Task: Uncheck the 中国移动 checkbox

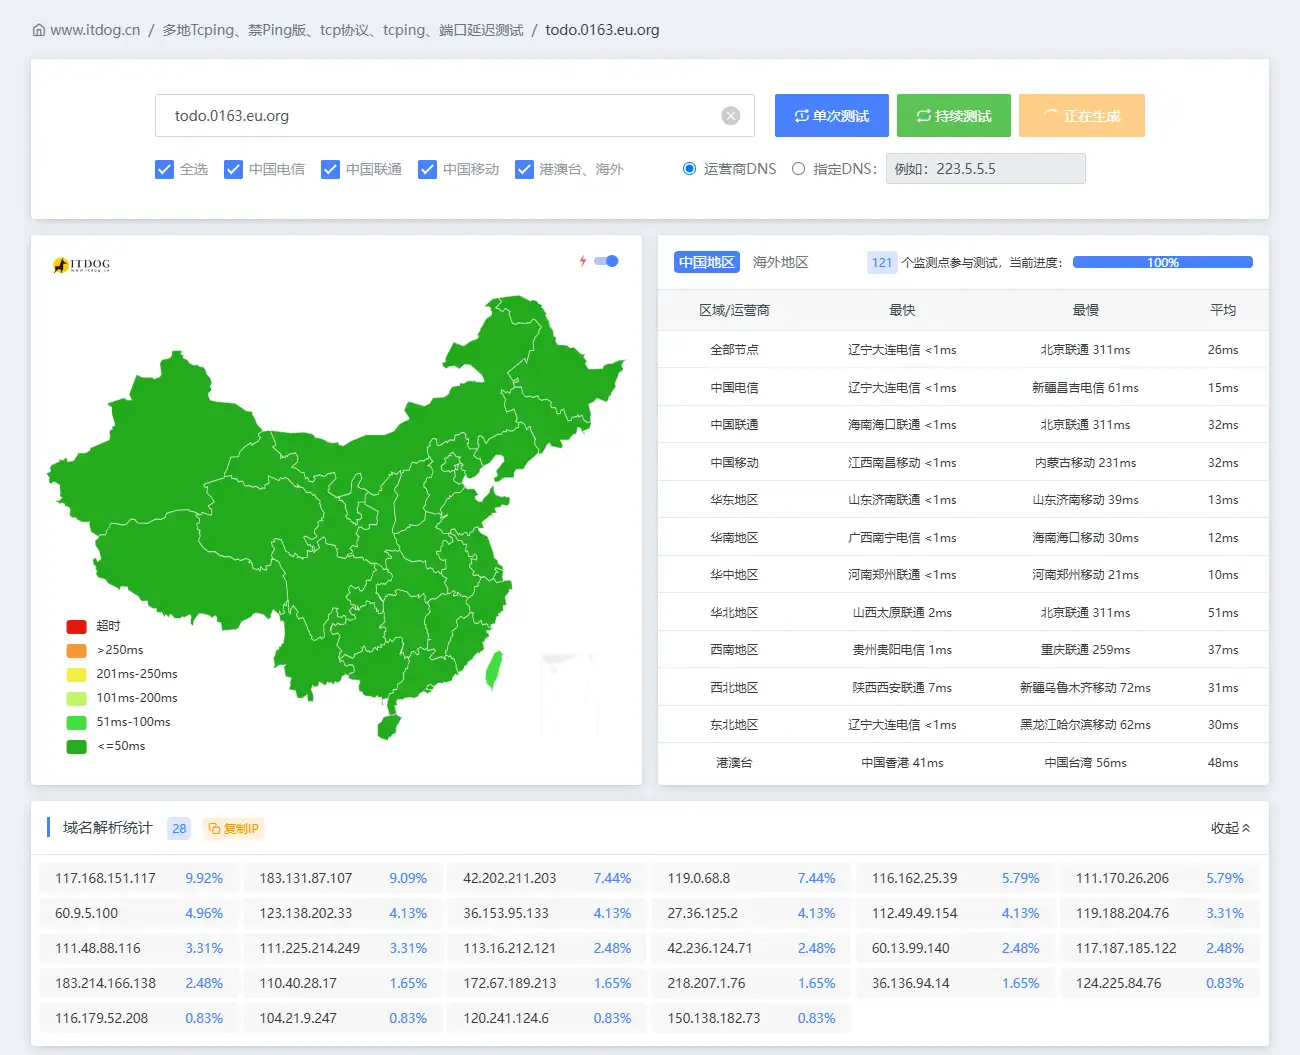Action: (x=427, y=169)
